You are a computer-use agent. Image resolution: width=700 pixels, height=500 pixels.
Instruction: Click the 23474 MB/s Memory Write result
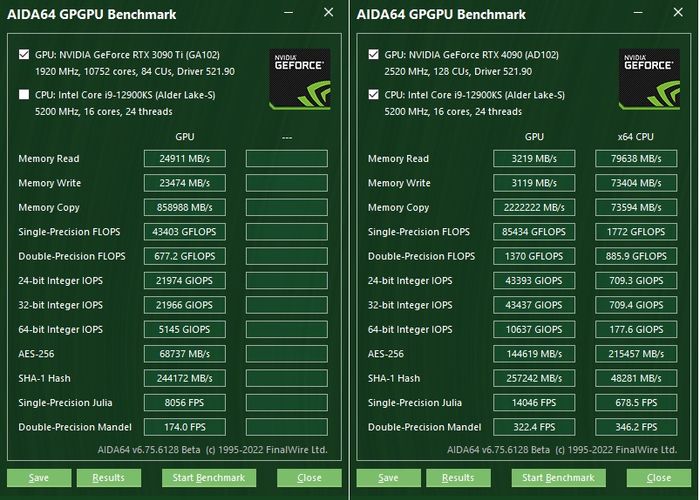coord(185,183)
